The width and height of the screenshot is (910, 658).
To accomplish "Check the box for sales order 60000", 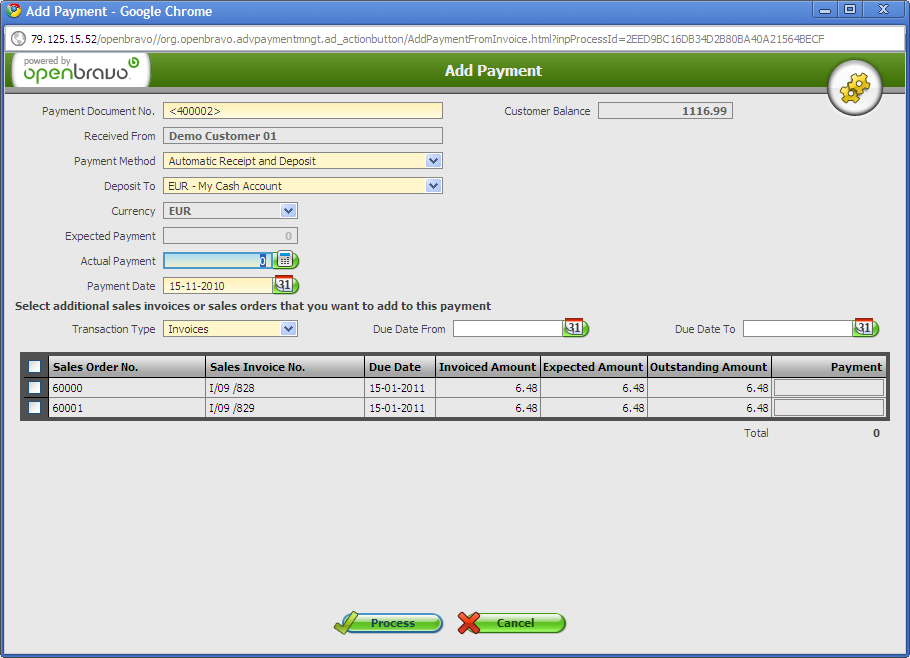I will point(35,388).
